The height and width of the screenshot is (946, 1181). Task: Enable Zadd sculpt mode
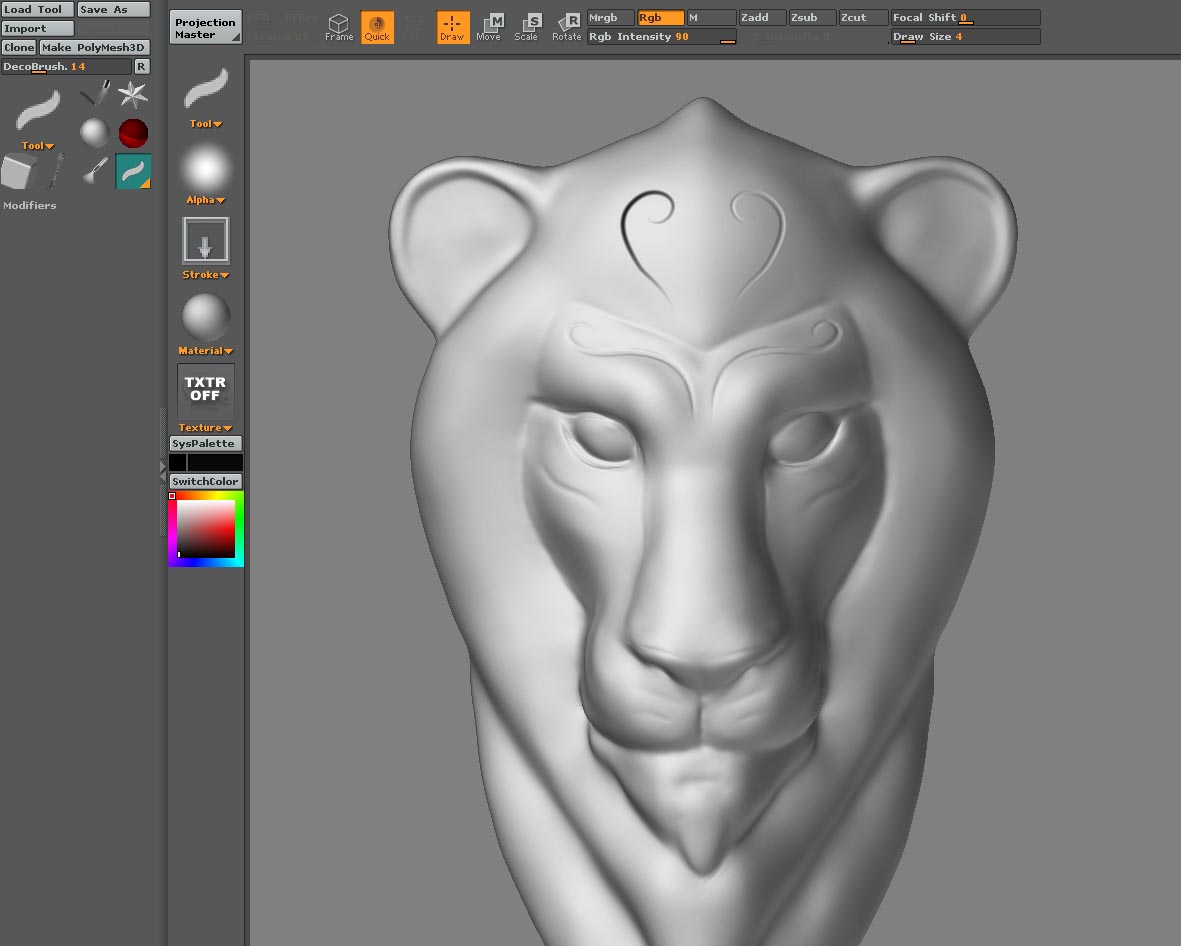point(762,17)
